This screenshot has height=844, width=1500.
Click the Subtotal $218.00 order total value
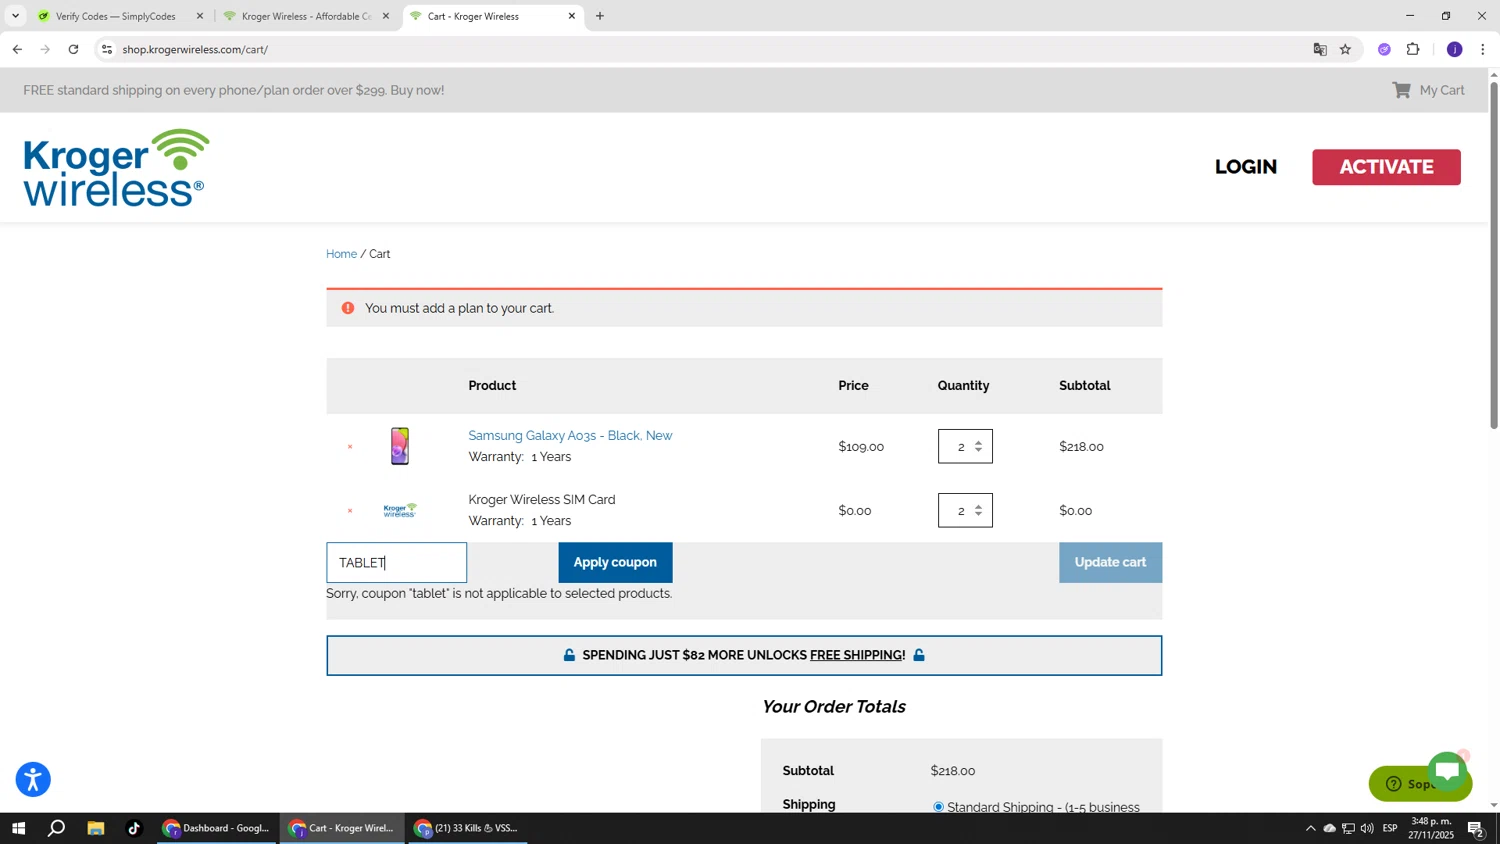pyautogui.click(x=953, y=771)
